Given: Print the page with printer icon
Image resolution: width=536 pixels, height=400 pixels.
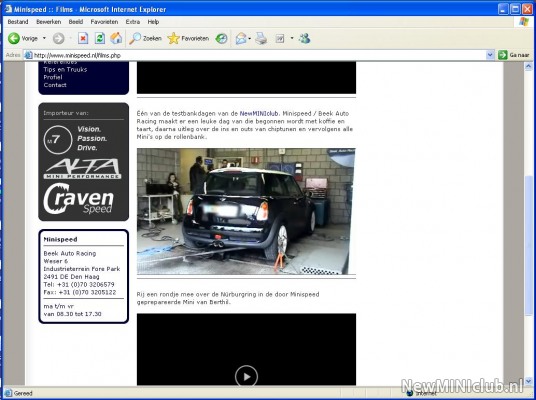Looking at the screenshot, I should coord(261,38).
